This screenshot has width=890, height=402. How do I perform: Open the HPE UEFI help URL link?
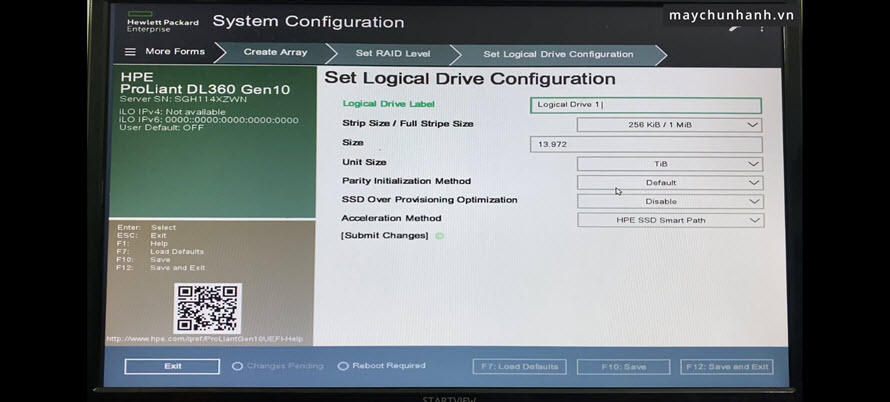(204, 339)
